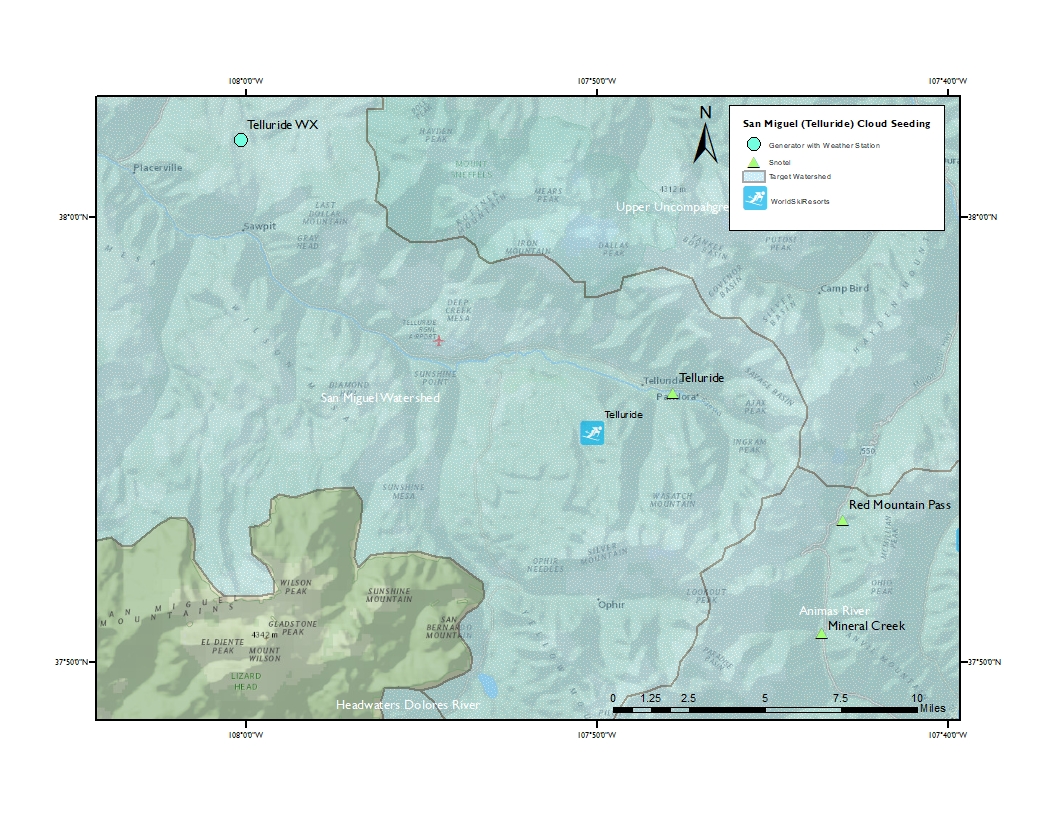Image resolution: width=1056 pixels, height=816 pixels.
Task: Click the Snotel triangle in the legend
Action: point(754,161)
